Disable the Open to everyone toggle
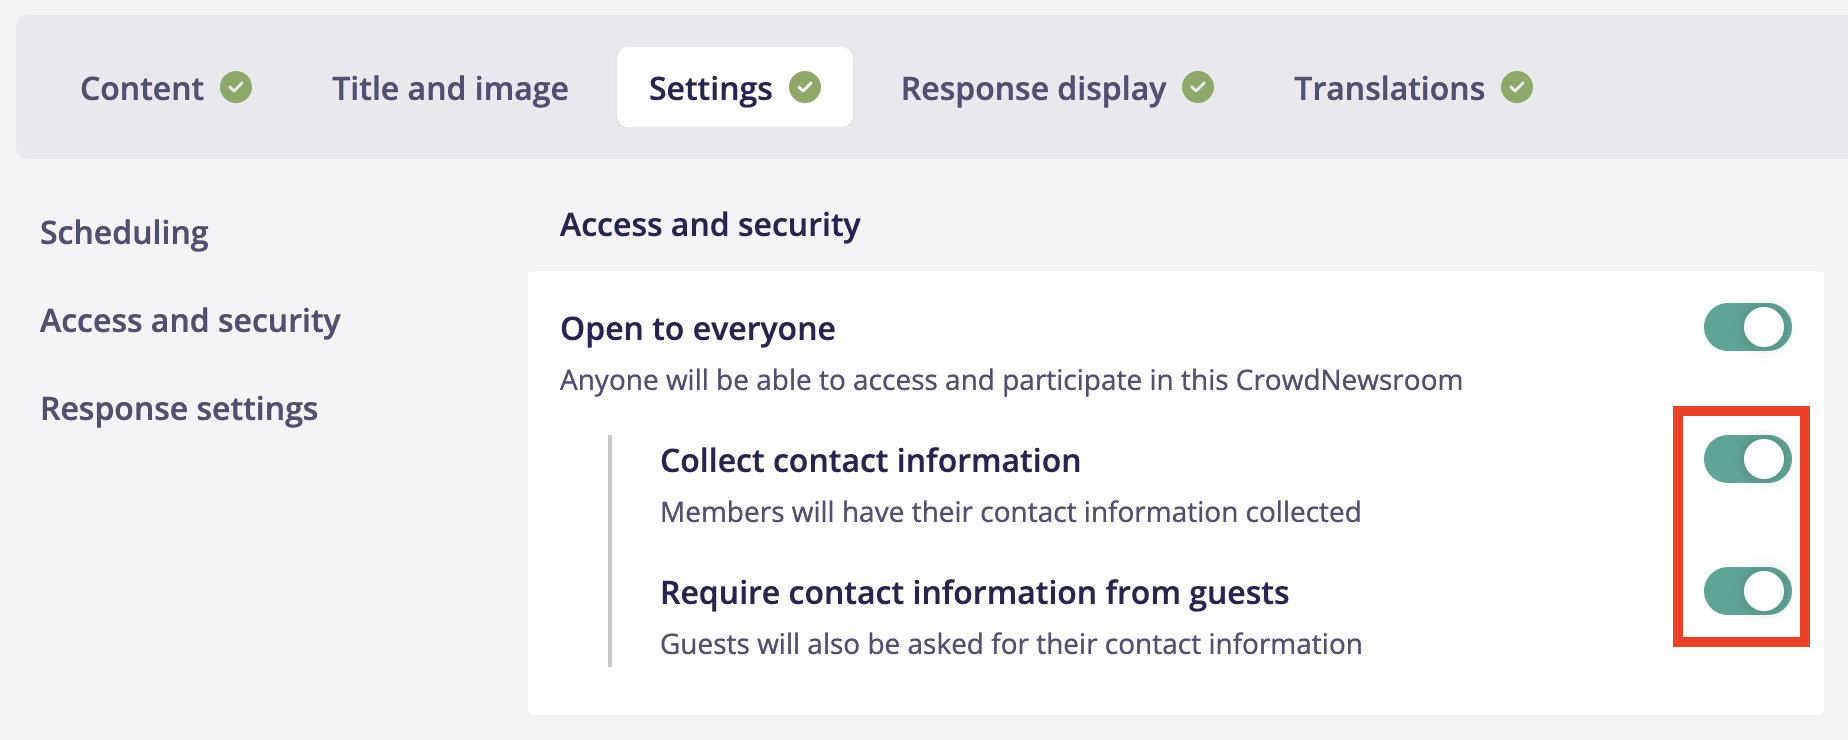 click(x=1747, y=327)
